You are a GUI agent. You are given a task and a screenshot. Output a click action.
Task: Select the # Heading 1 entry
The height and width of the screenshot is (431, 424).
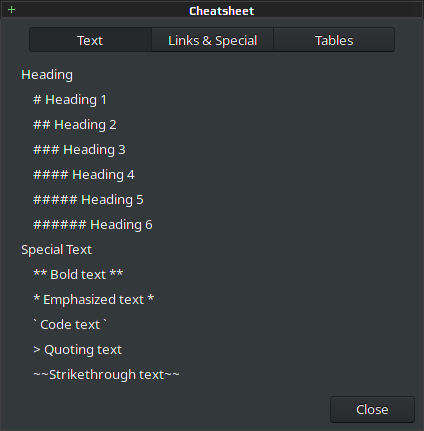[70, 100]
